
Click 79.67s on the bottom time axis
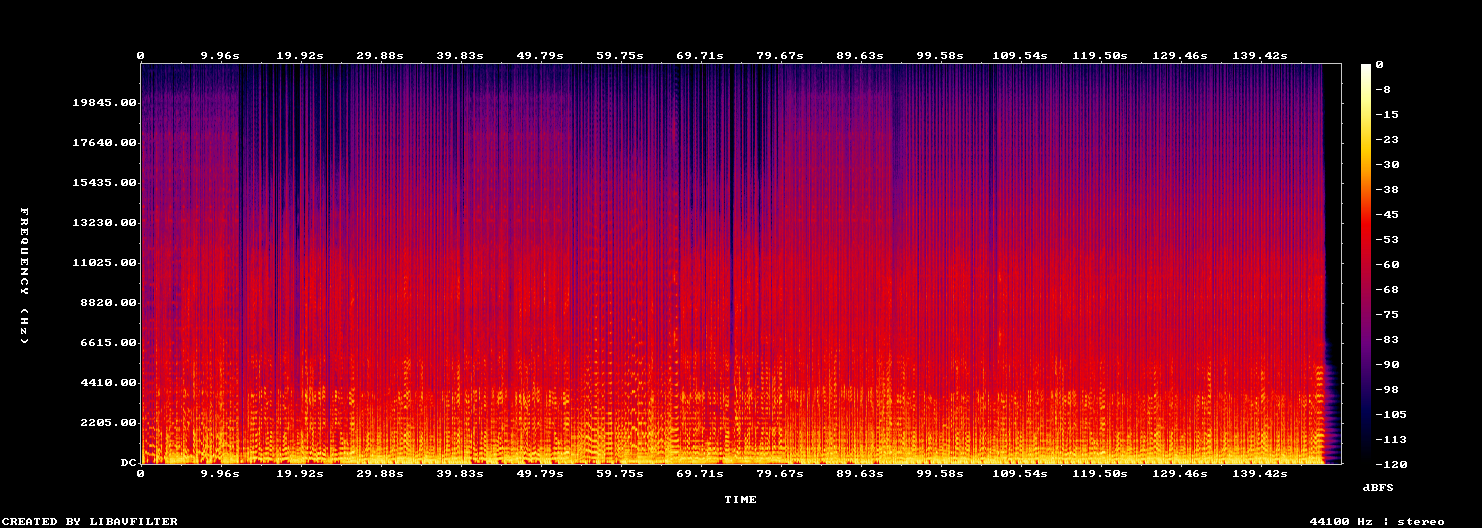(x=780, y=473)
